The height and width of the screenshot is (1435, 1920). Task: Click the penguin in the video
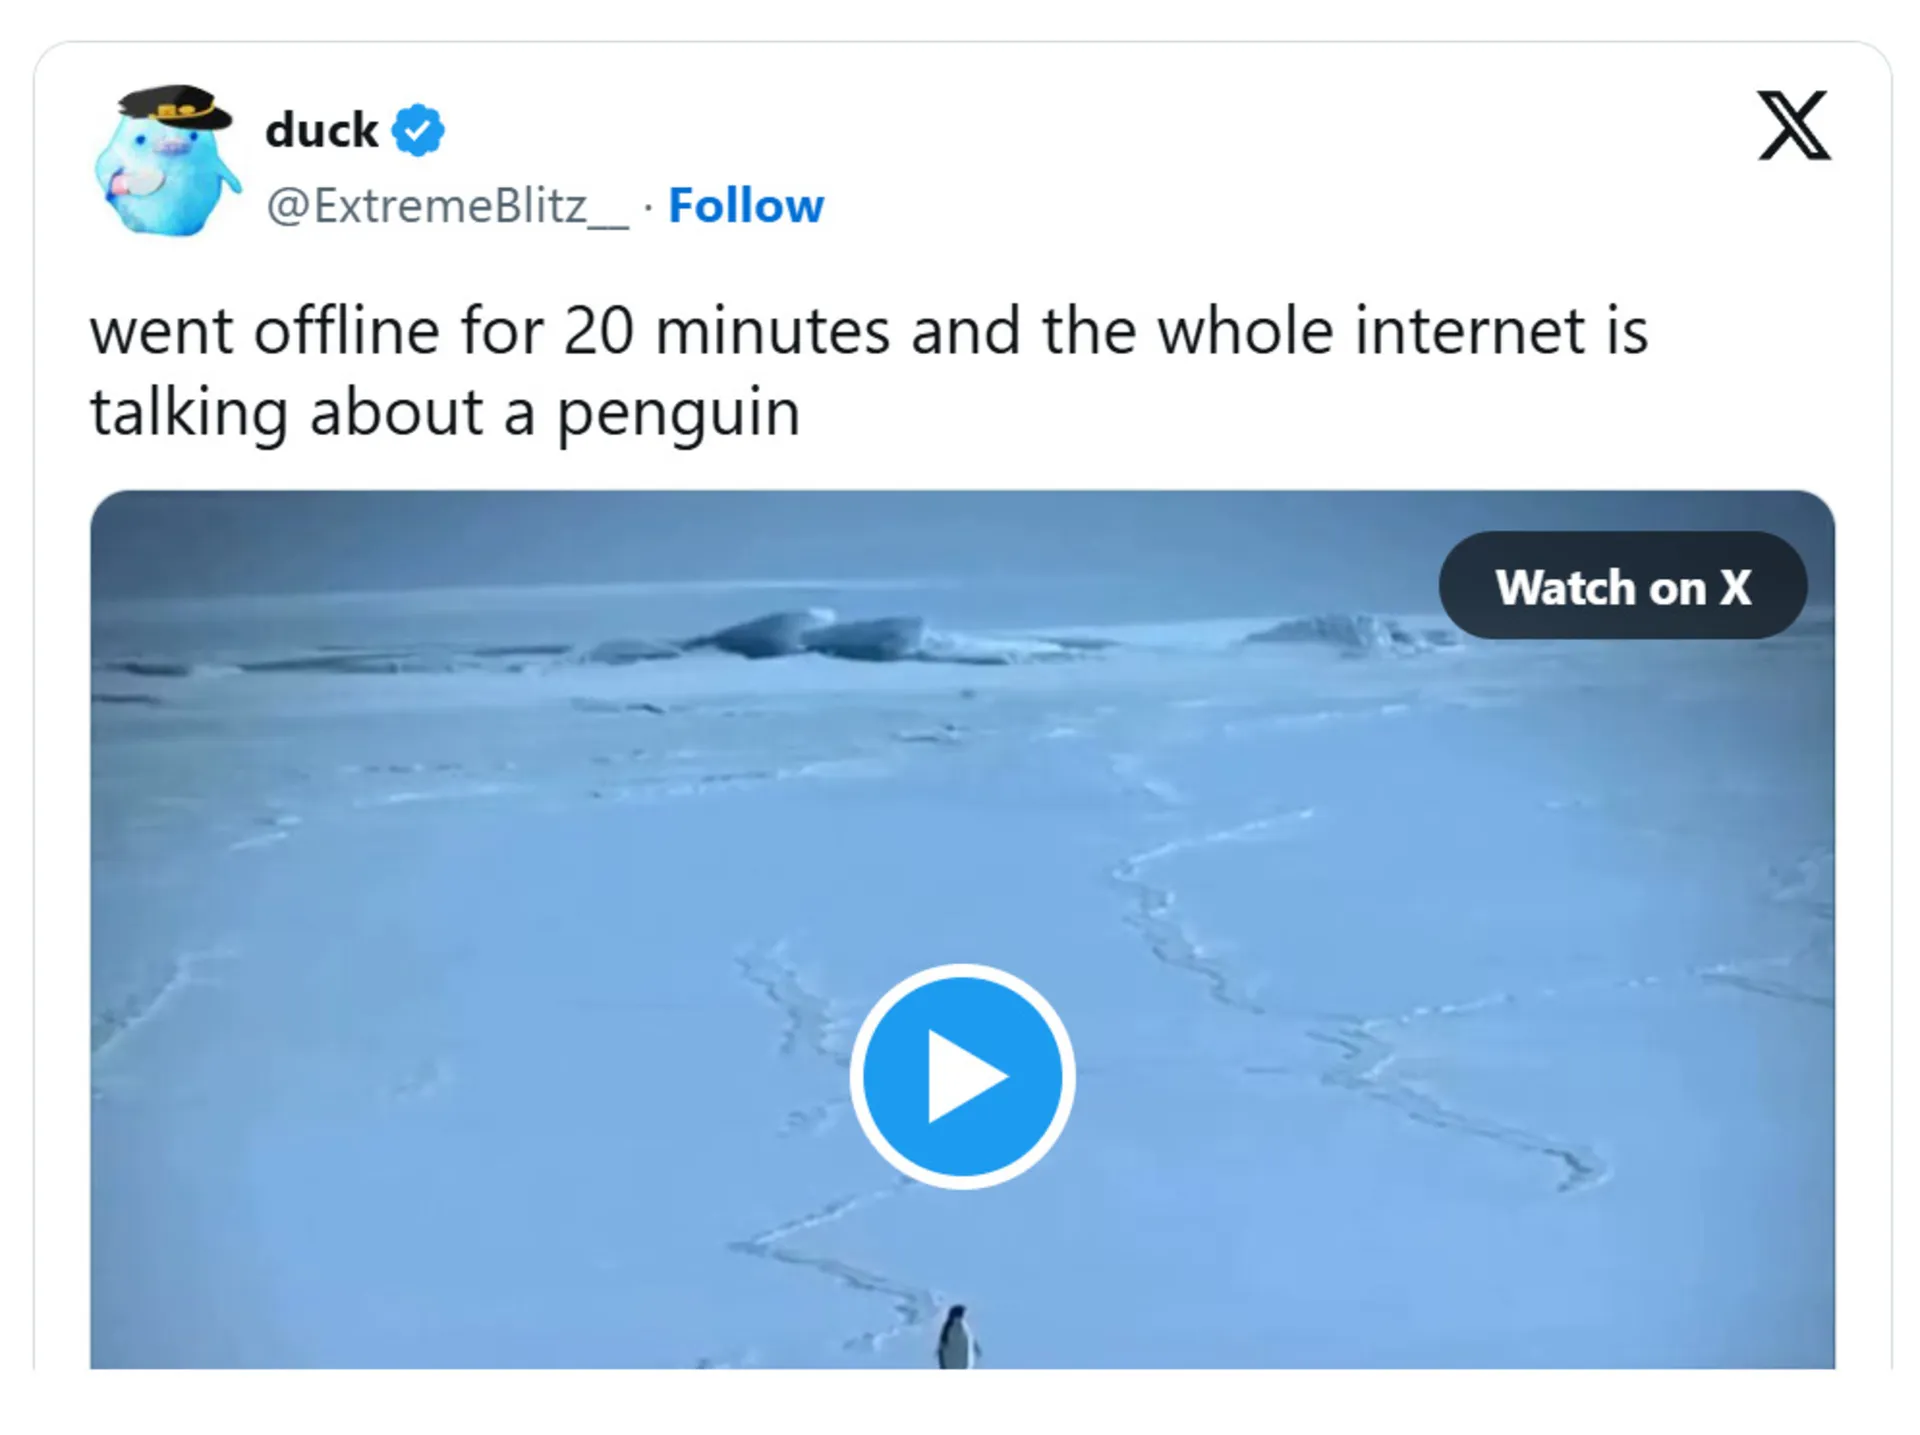coord(957,1336)
